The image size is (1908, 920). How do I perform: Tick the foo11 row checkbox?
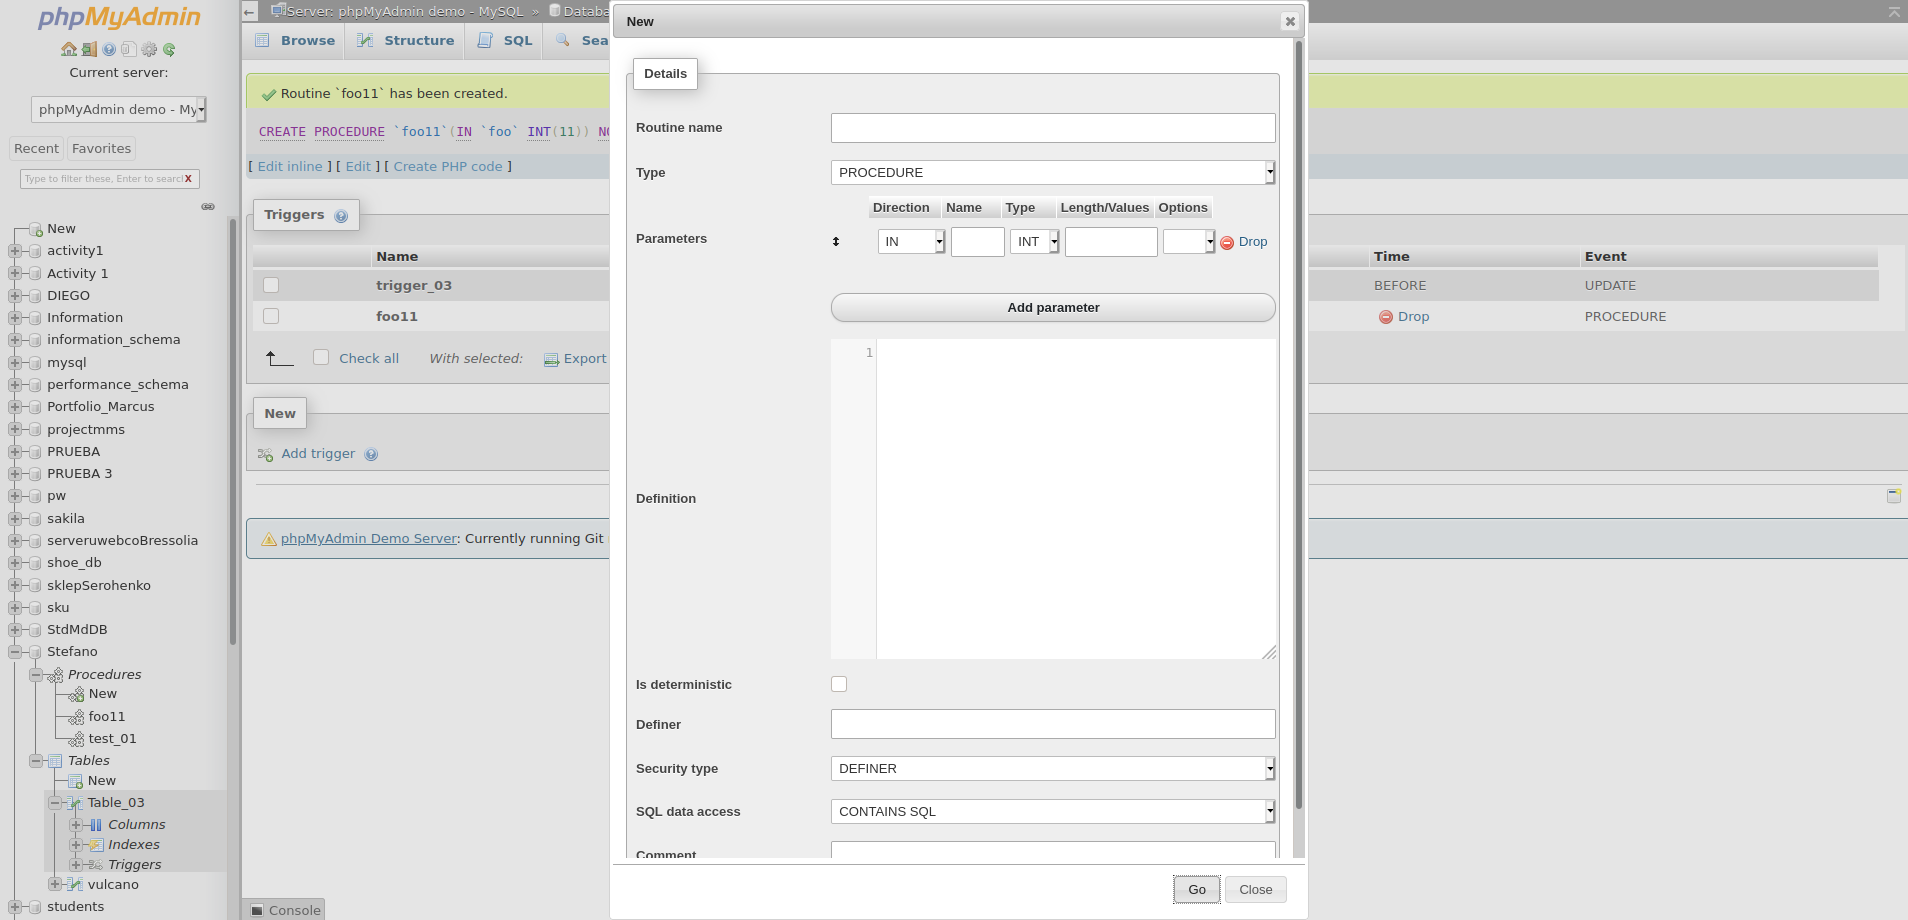point(271,316)
